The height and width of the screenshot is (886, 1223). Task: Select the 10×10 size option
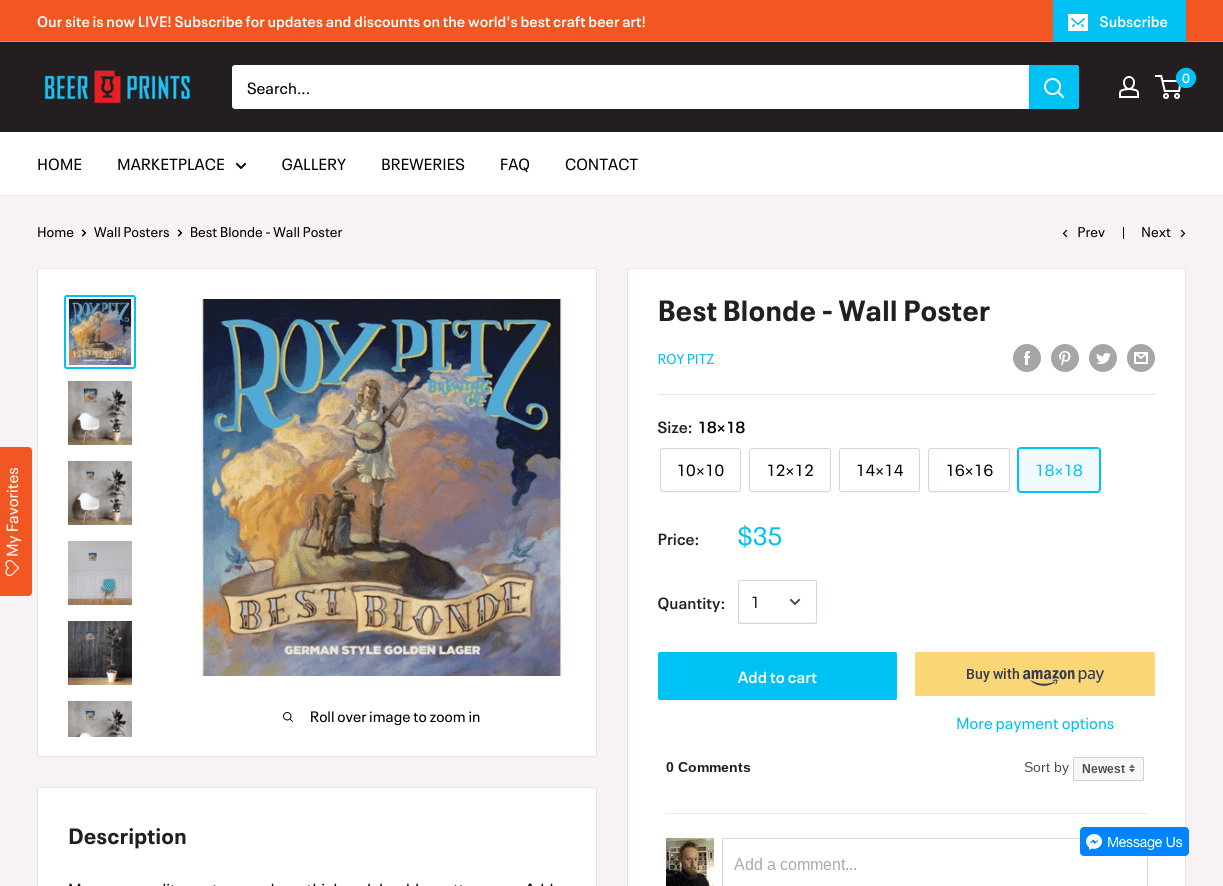coord(700,470)
